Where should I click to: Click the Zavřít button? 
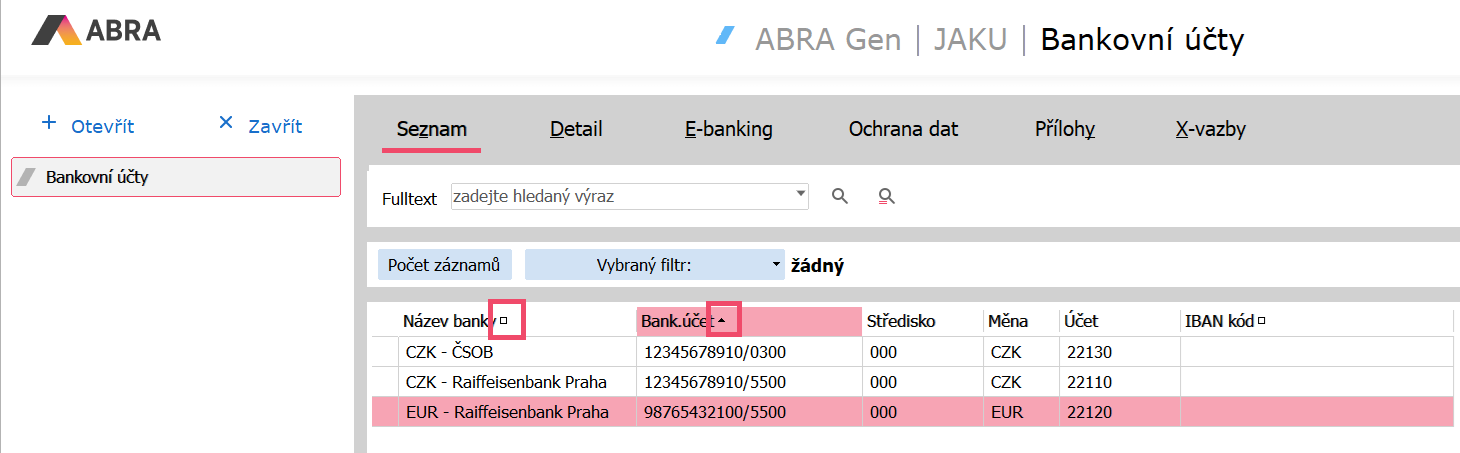pyautogui.click(x=260, y=126)
